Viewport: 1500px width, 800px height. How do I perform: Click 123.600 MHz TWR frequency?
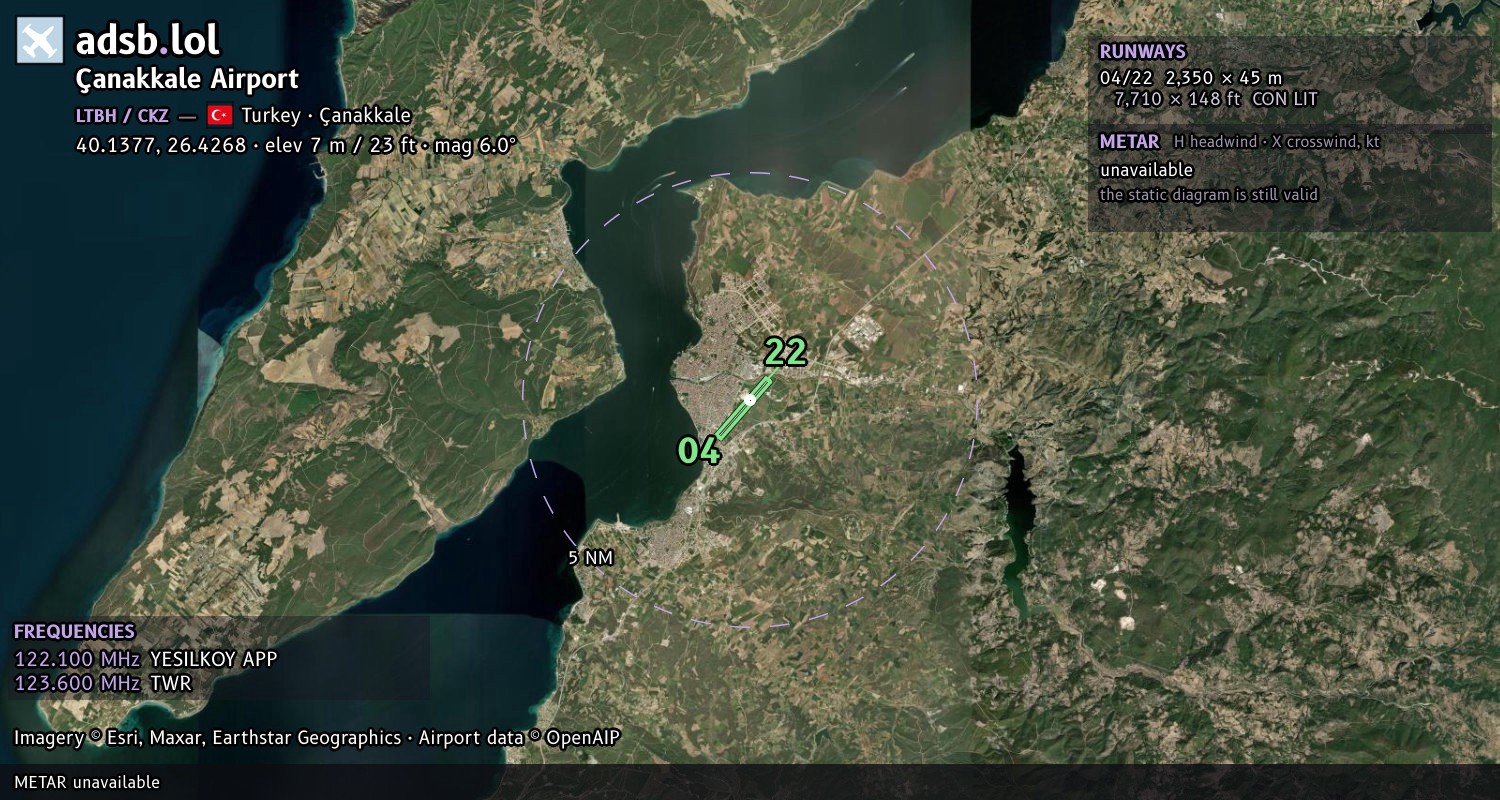click(103, 683)
